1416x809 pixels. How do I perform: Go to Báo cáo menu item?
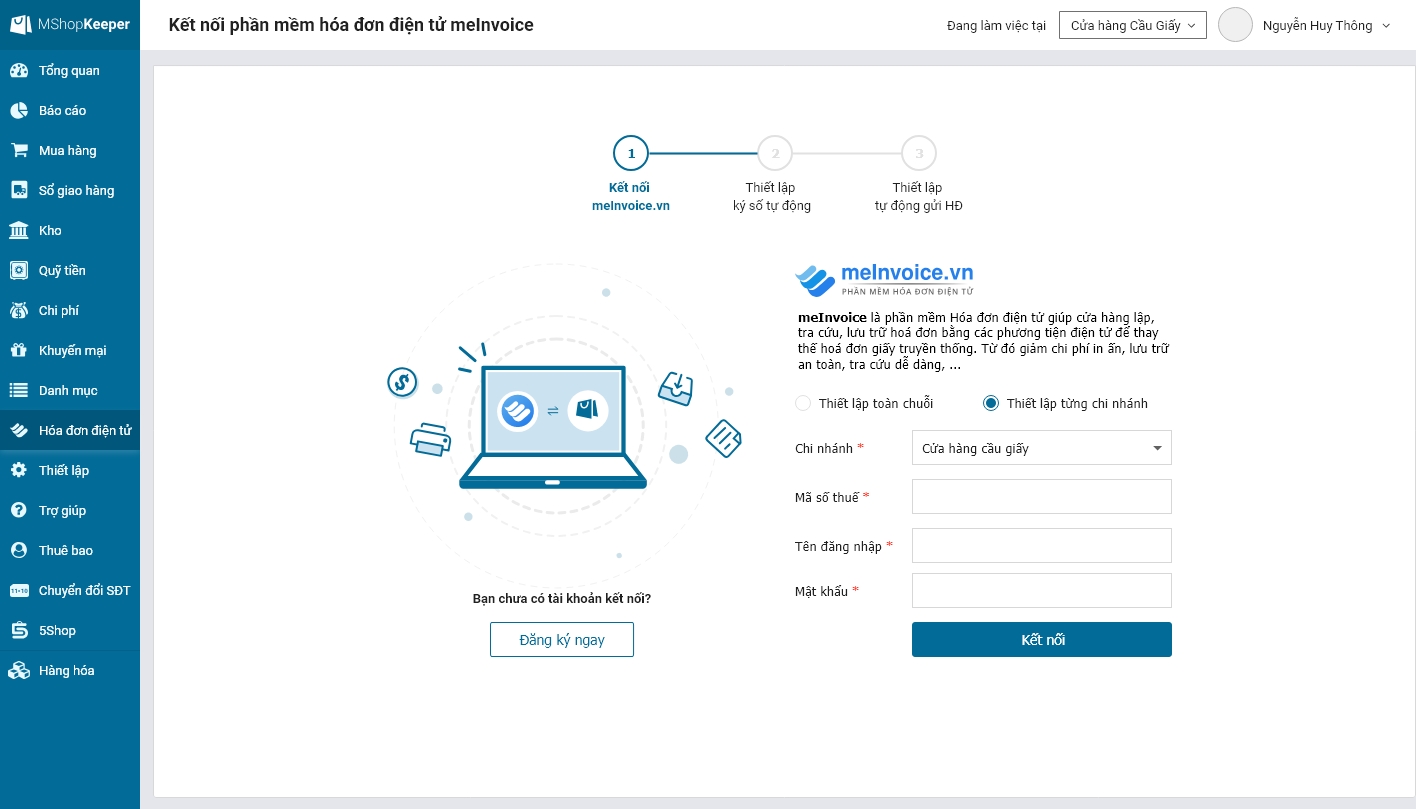[70, 111]
